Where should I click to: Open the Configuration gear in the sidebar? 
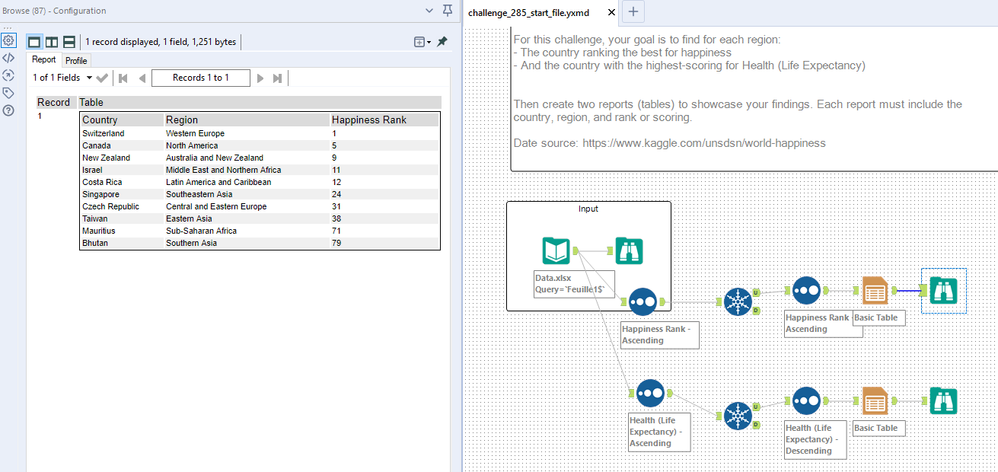(x=8, y=41)
